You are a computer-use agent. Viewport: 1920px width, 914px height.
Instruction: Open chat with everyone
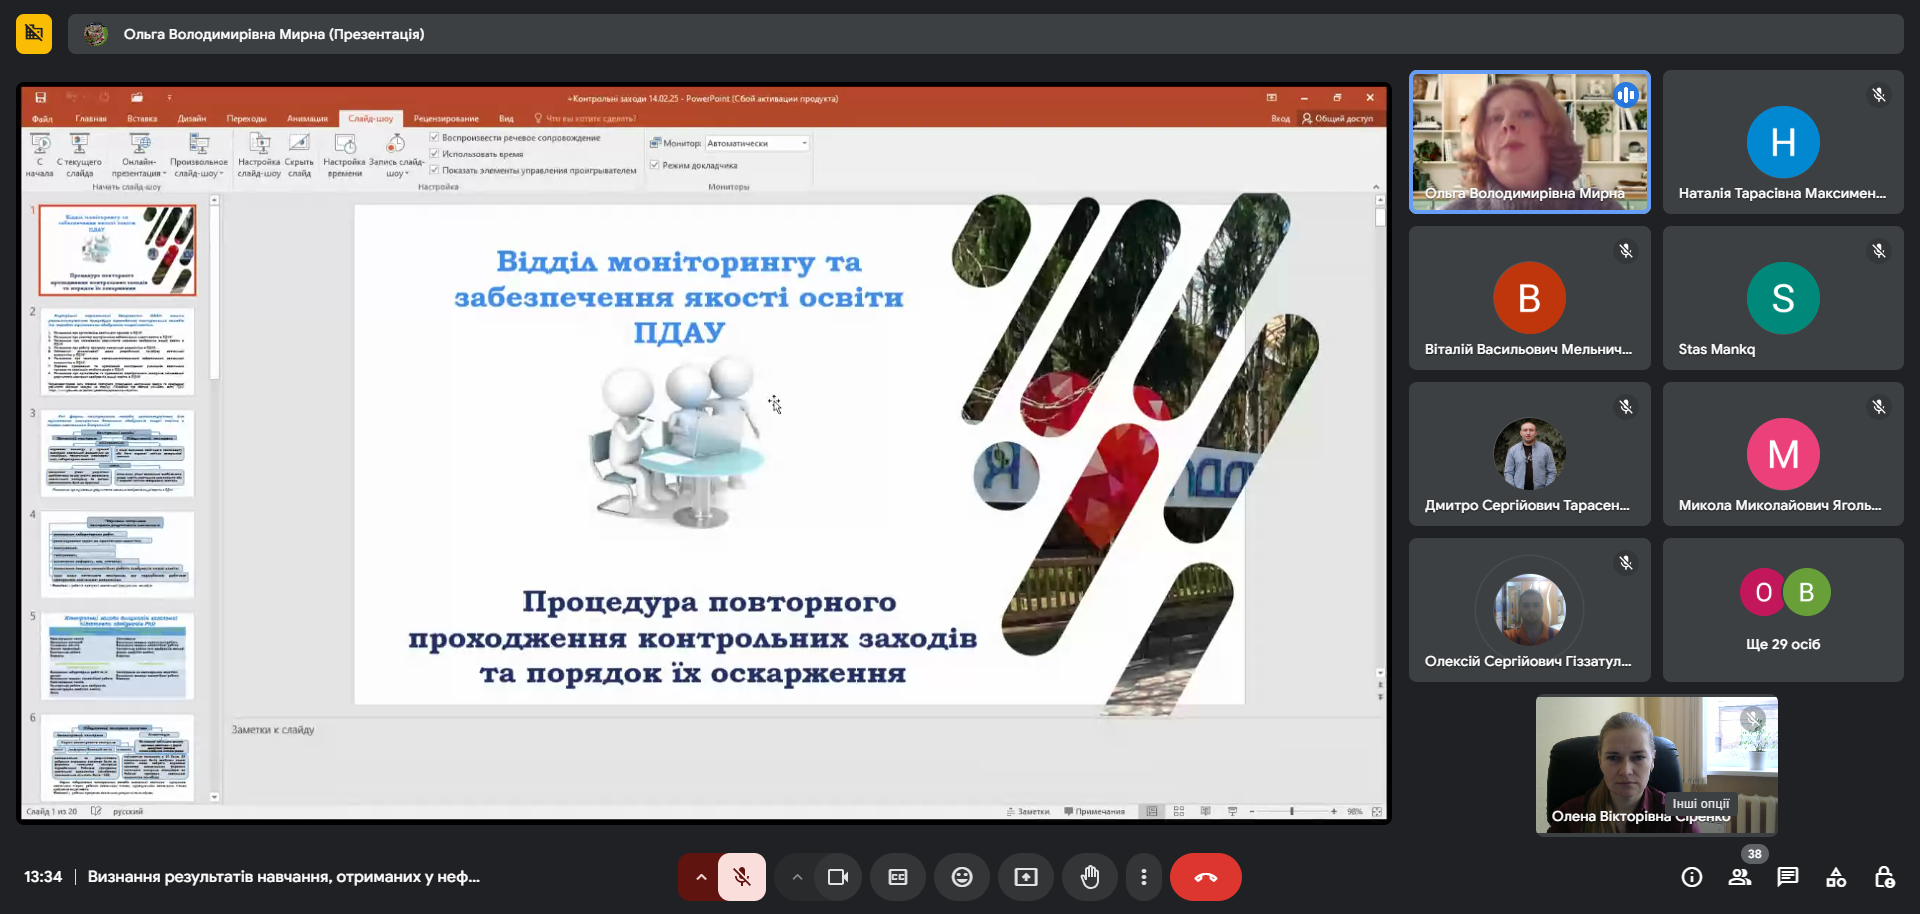[x=1788, y=877]
